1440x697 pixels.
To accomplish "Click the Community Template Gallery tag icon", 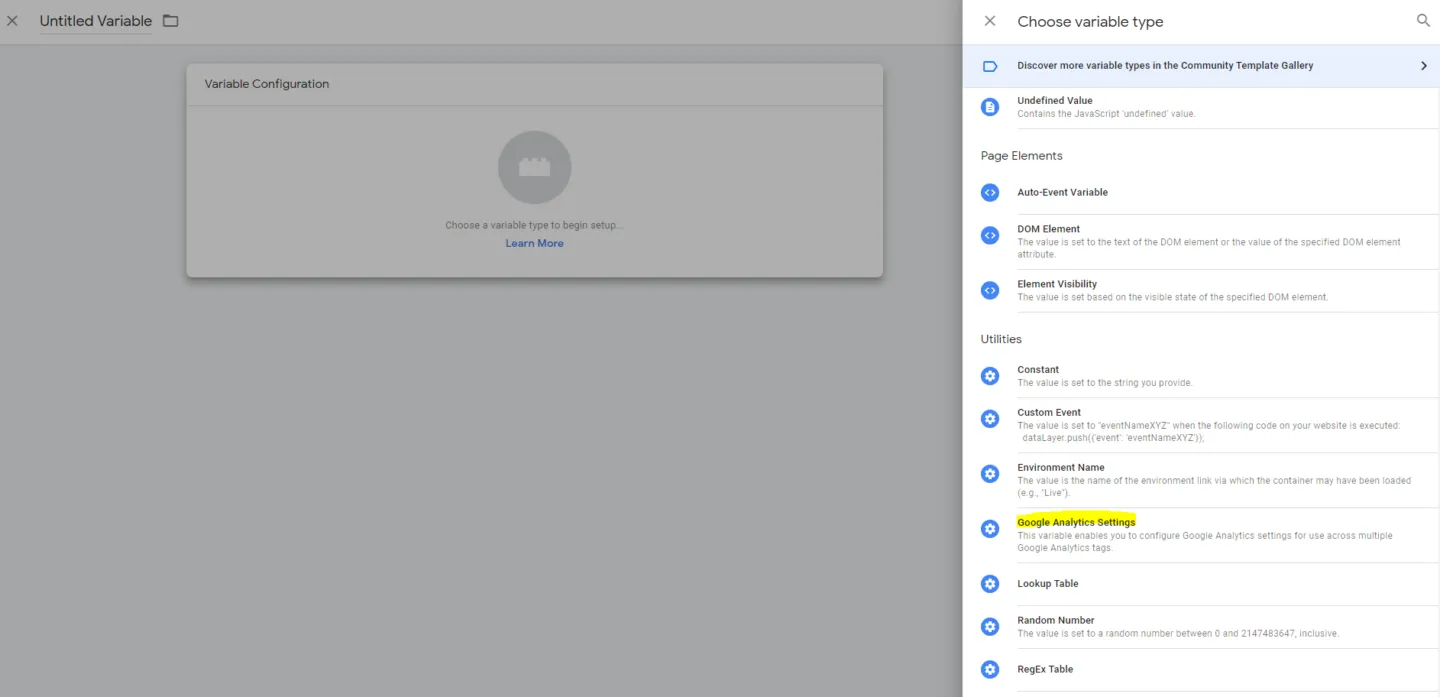I will (x=990, y=66).
